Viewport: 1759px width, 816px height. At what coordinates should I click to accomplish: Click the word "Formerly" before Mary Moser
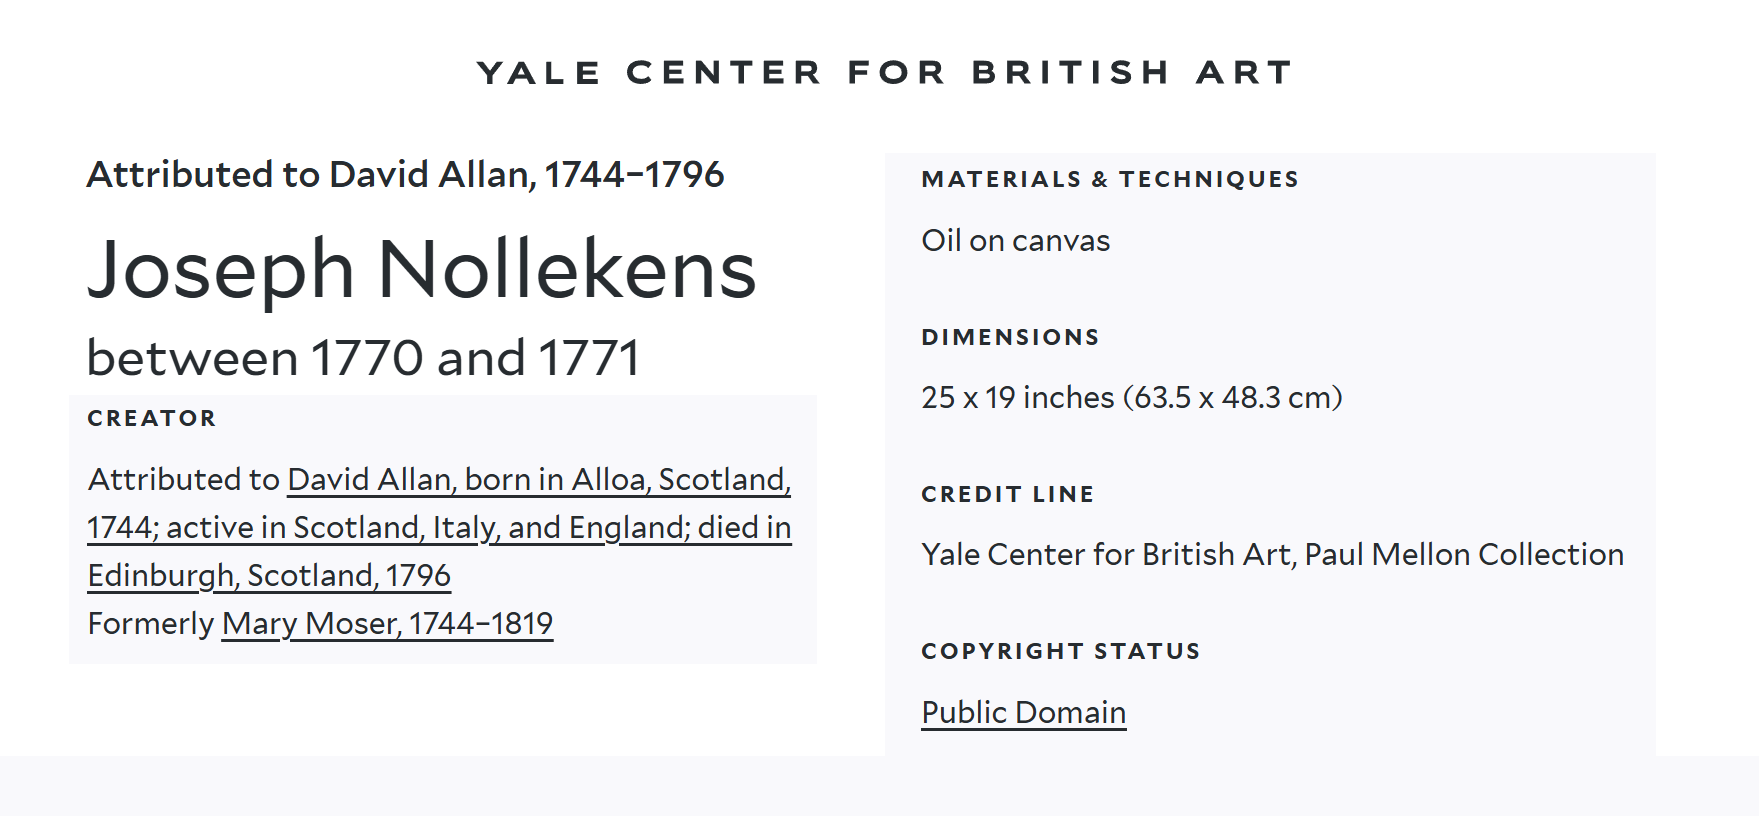pos(151,624)
